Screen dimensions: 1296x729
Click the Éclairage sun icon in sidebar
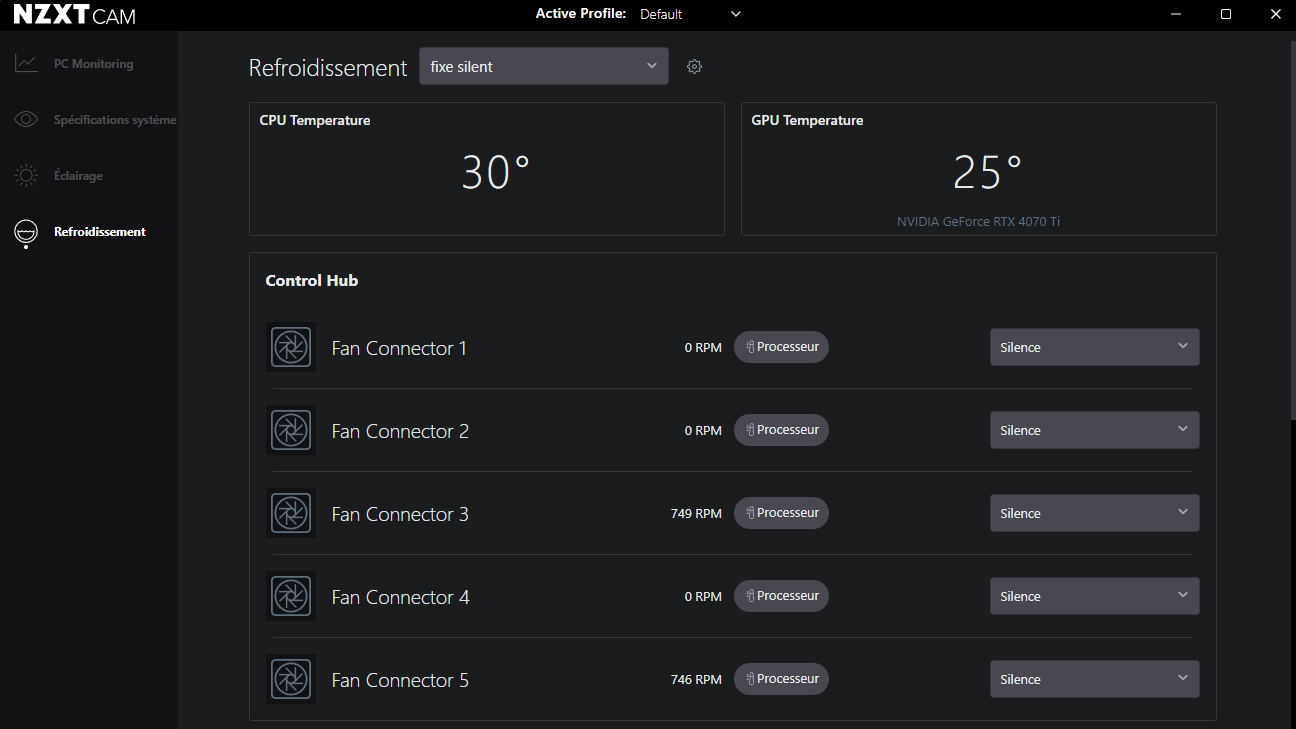coord(26,176)
